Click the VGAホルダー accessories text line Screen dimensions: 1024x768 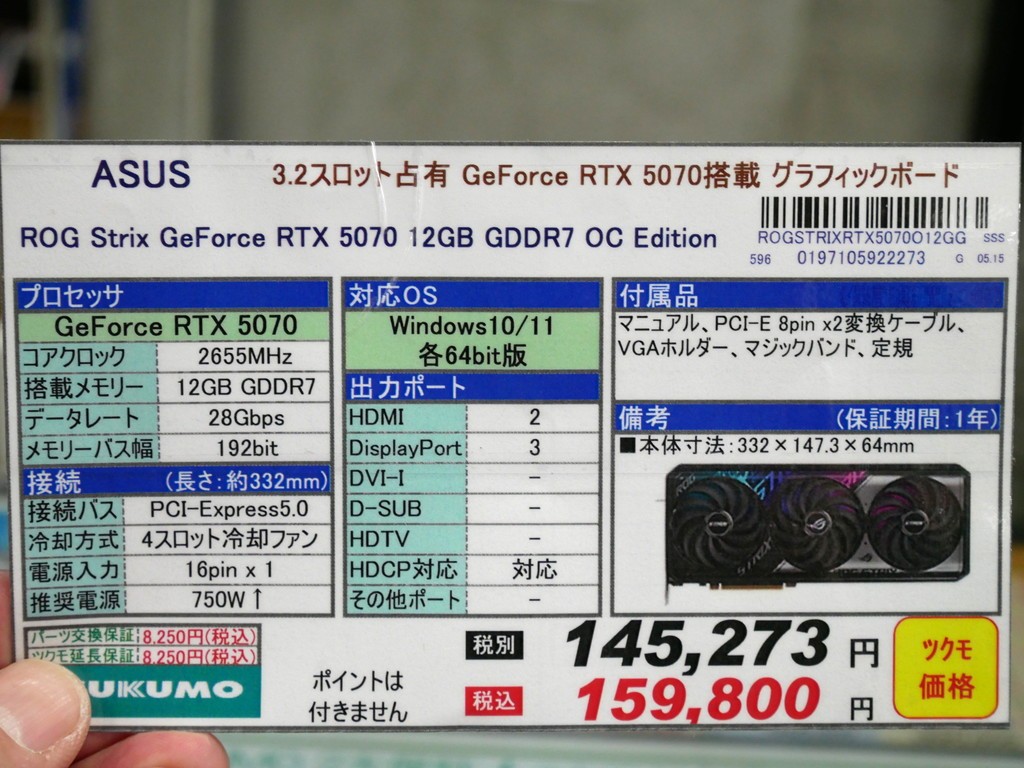pos(765,348)
